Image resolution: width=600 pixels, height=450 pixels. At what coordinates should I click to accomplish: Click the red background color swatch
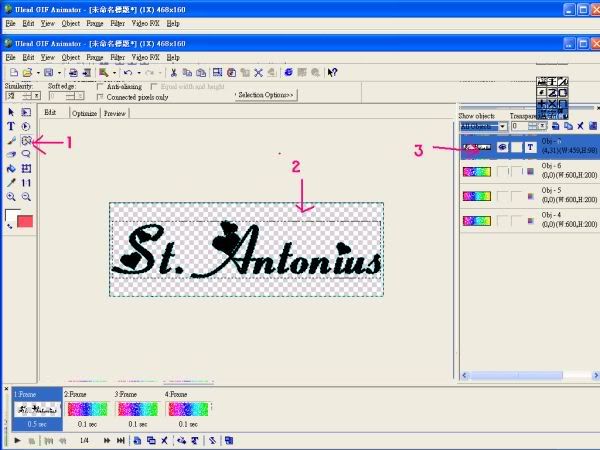pos(25,221)
